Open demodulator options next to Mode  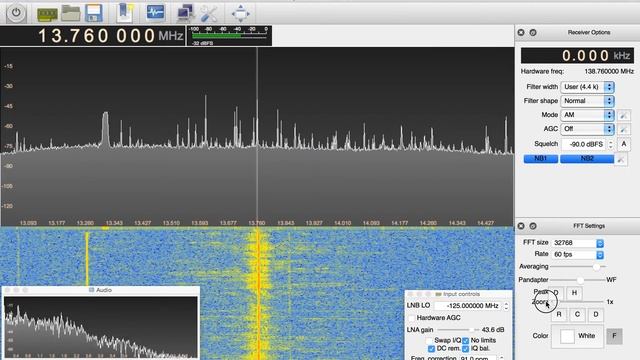pos(623,116)
